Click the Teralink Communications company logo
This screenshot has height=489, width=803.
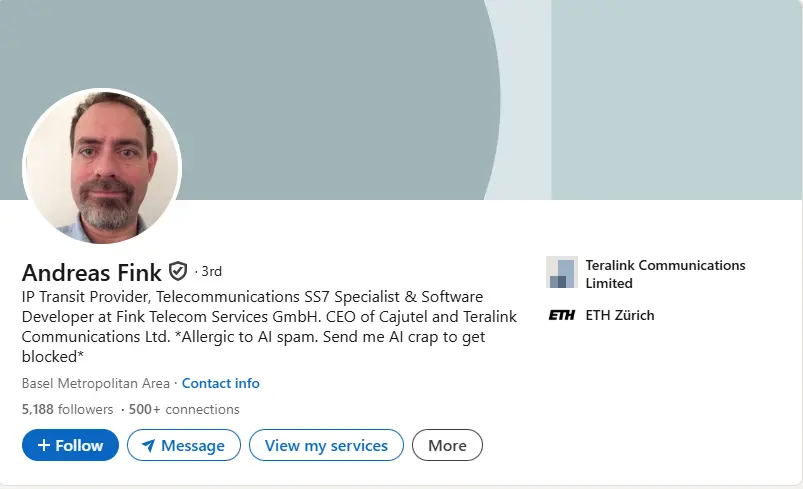point(561,273)
